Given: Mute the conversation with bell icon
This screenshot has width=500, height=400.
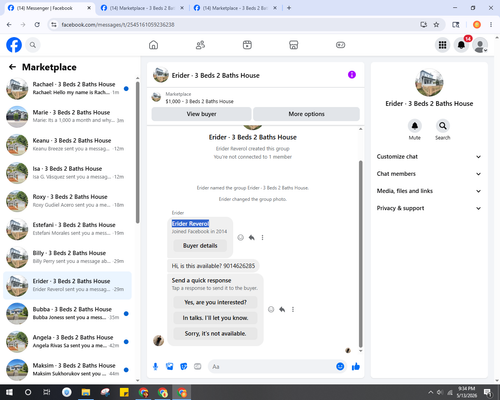Looking at the screenshot, I should point(415,126).
